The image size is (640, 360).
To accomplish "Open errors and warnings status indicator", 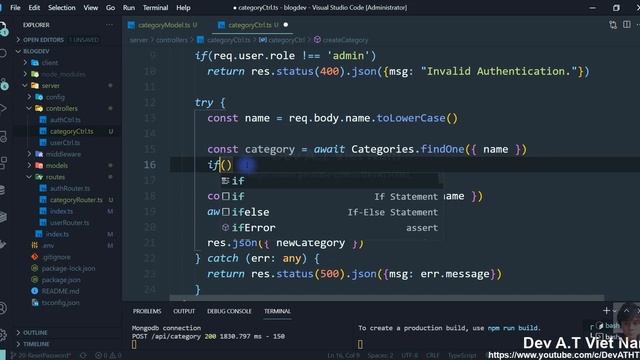I will (108, 356).
